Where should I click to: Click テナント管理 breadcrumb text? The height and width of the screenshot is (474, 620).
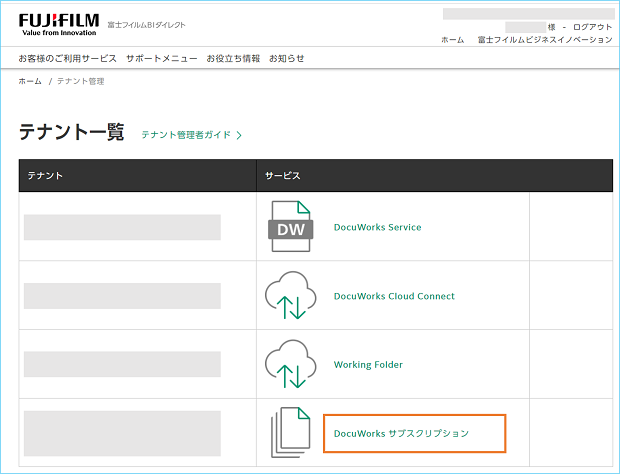click(x=81, y=81)
